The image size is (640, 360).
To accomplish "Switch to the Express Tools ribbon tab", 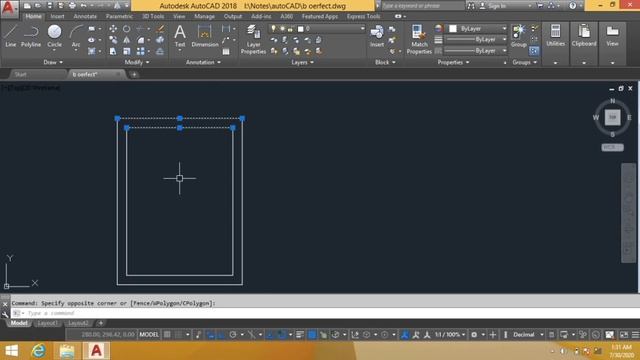I will click(363, 16).
